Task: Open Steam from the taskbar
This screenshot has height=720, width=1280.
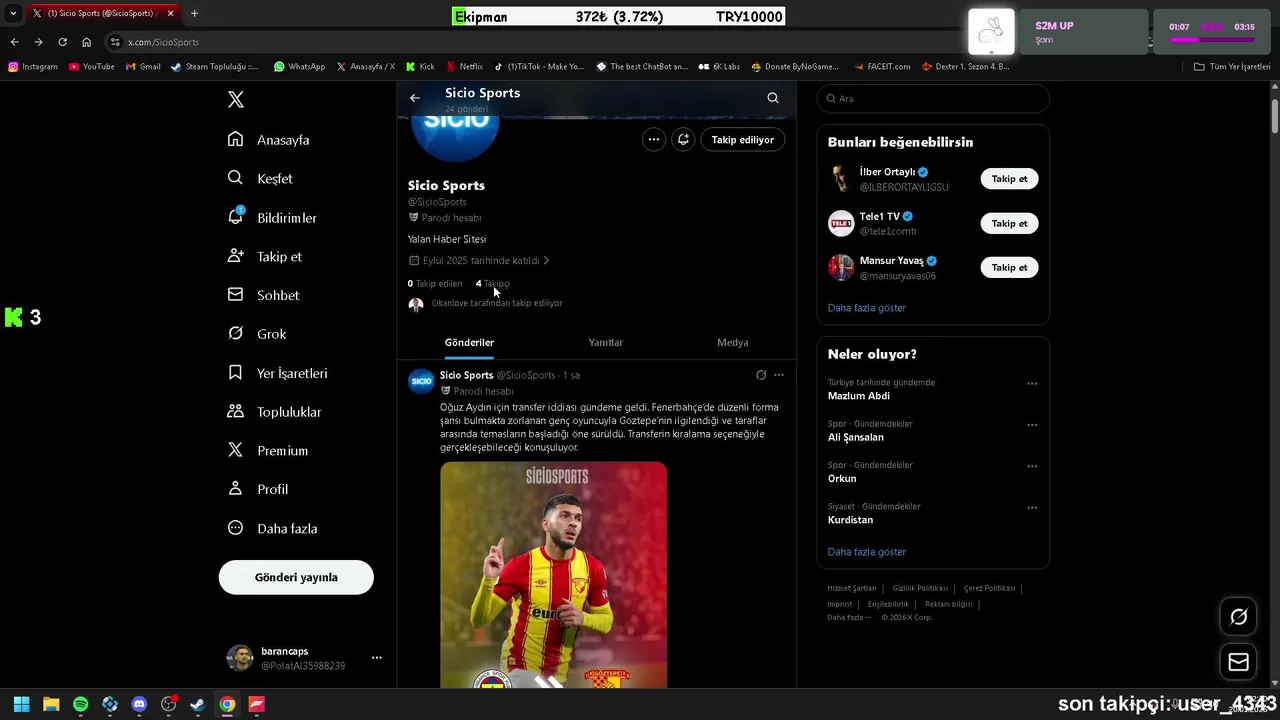Action: [198, 704]
